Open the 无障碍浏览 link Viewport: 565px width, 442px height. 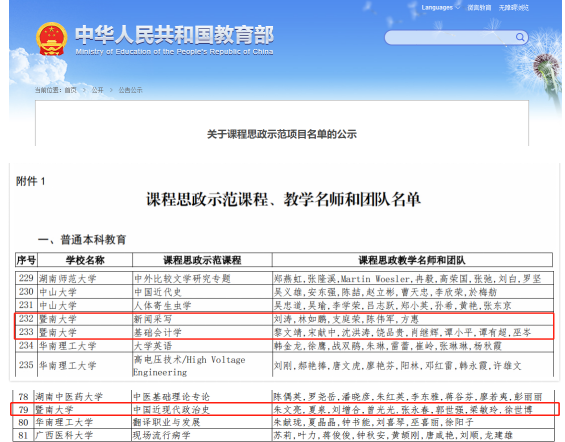click(x=513, y=8)
